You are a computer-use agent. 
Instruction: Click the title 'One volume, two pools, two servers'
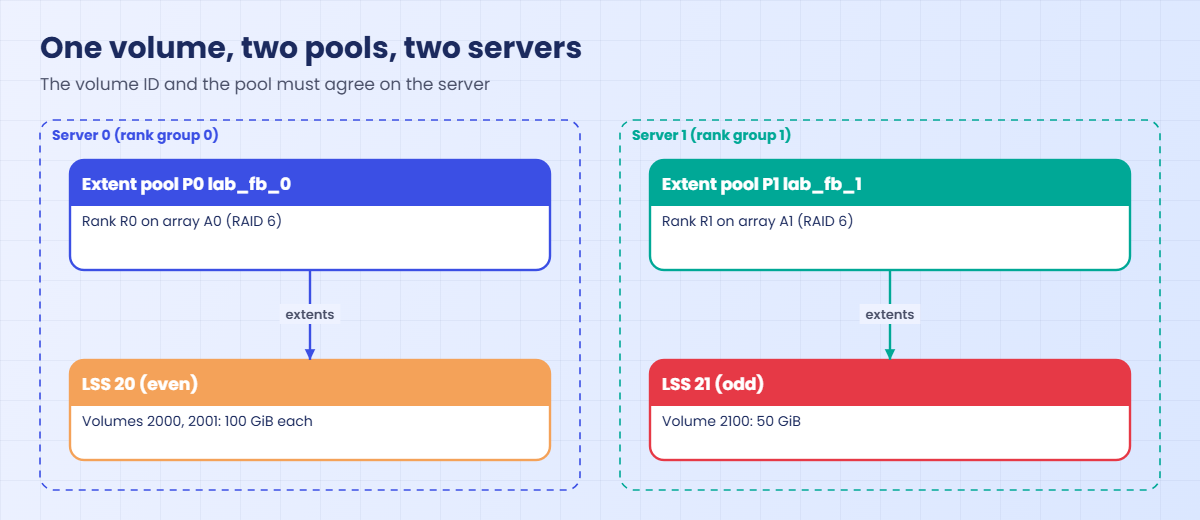310,48
